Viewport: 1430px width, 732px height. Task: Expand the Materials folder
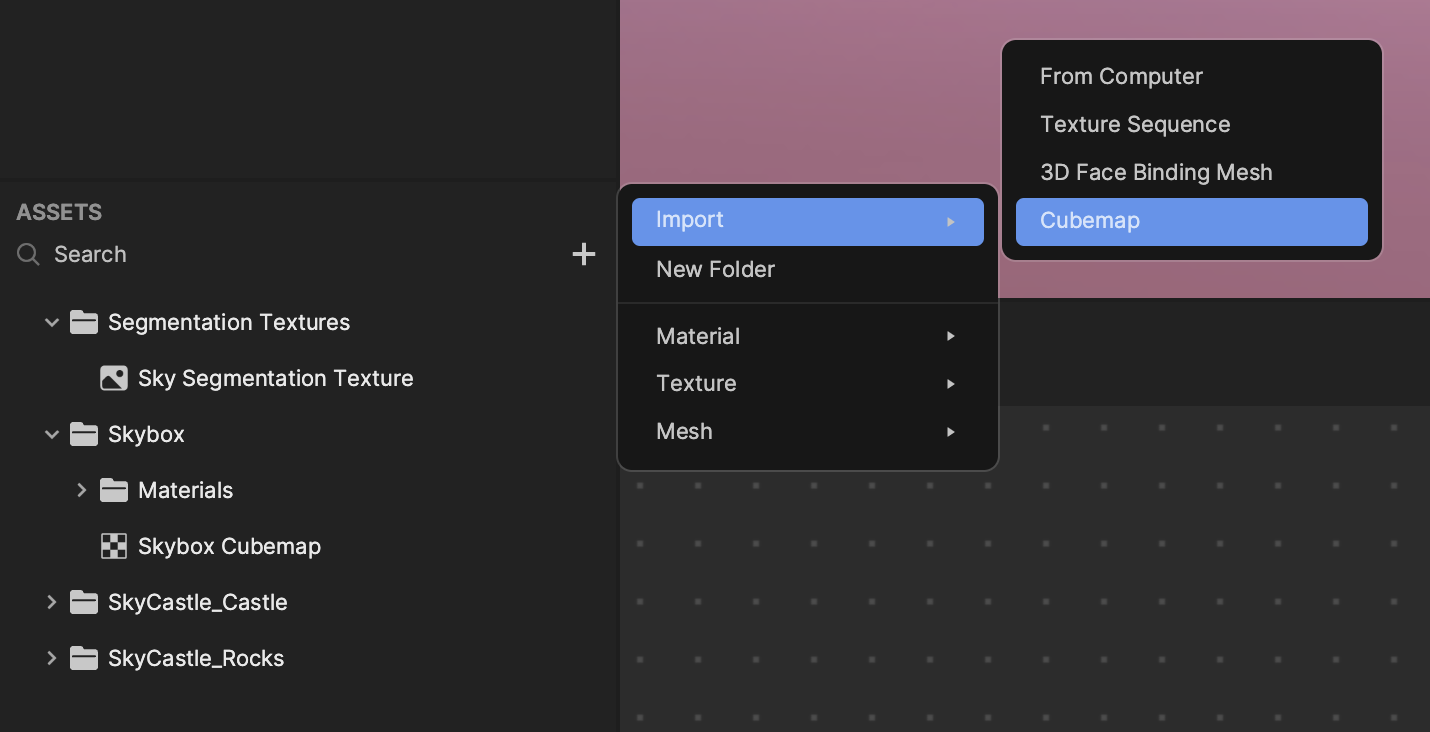[x=82, y=490]
